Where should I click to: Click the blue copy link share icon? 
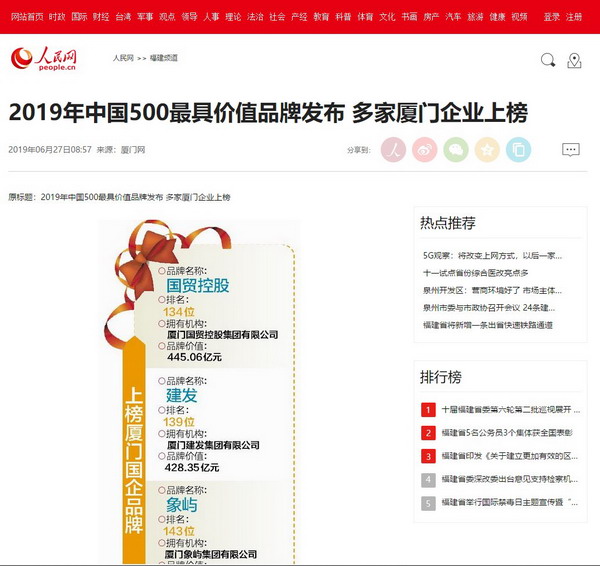coord(518,150)
